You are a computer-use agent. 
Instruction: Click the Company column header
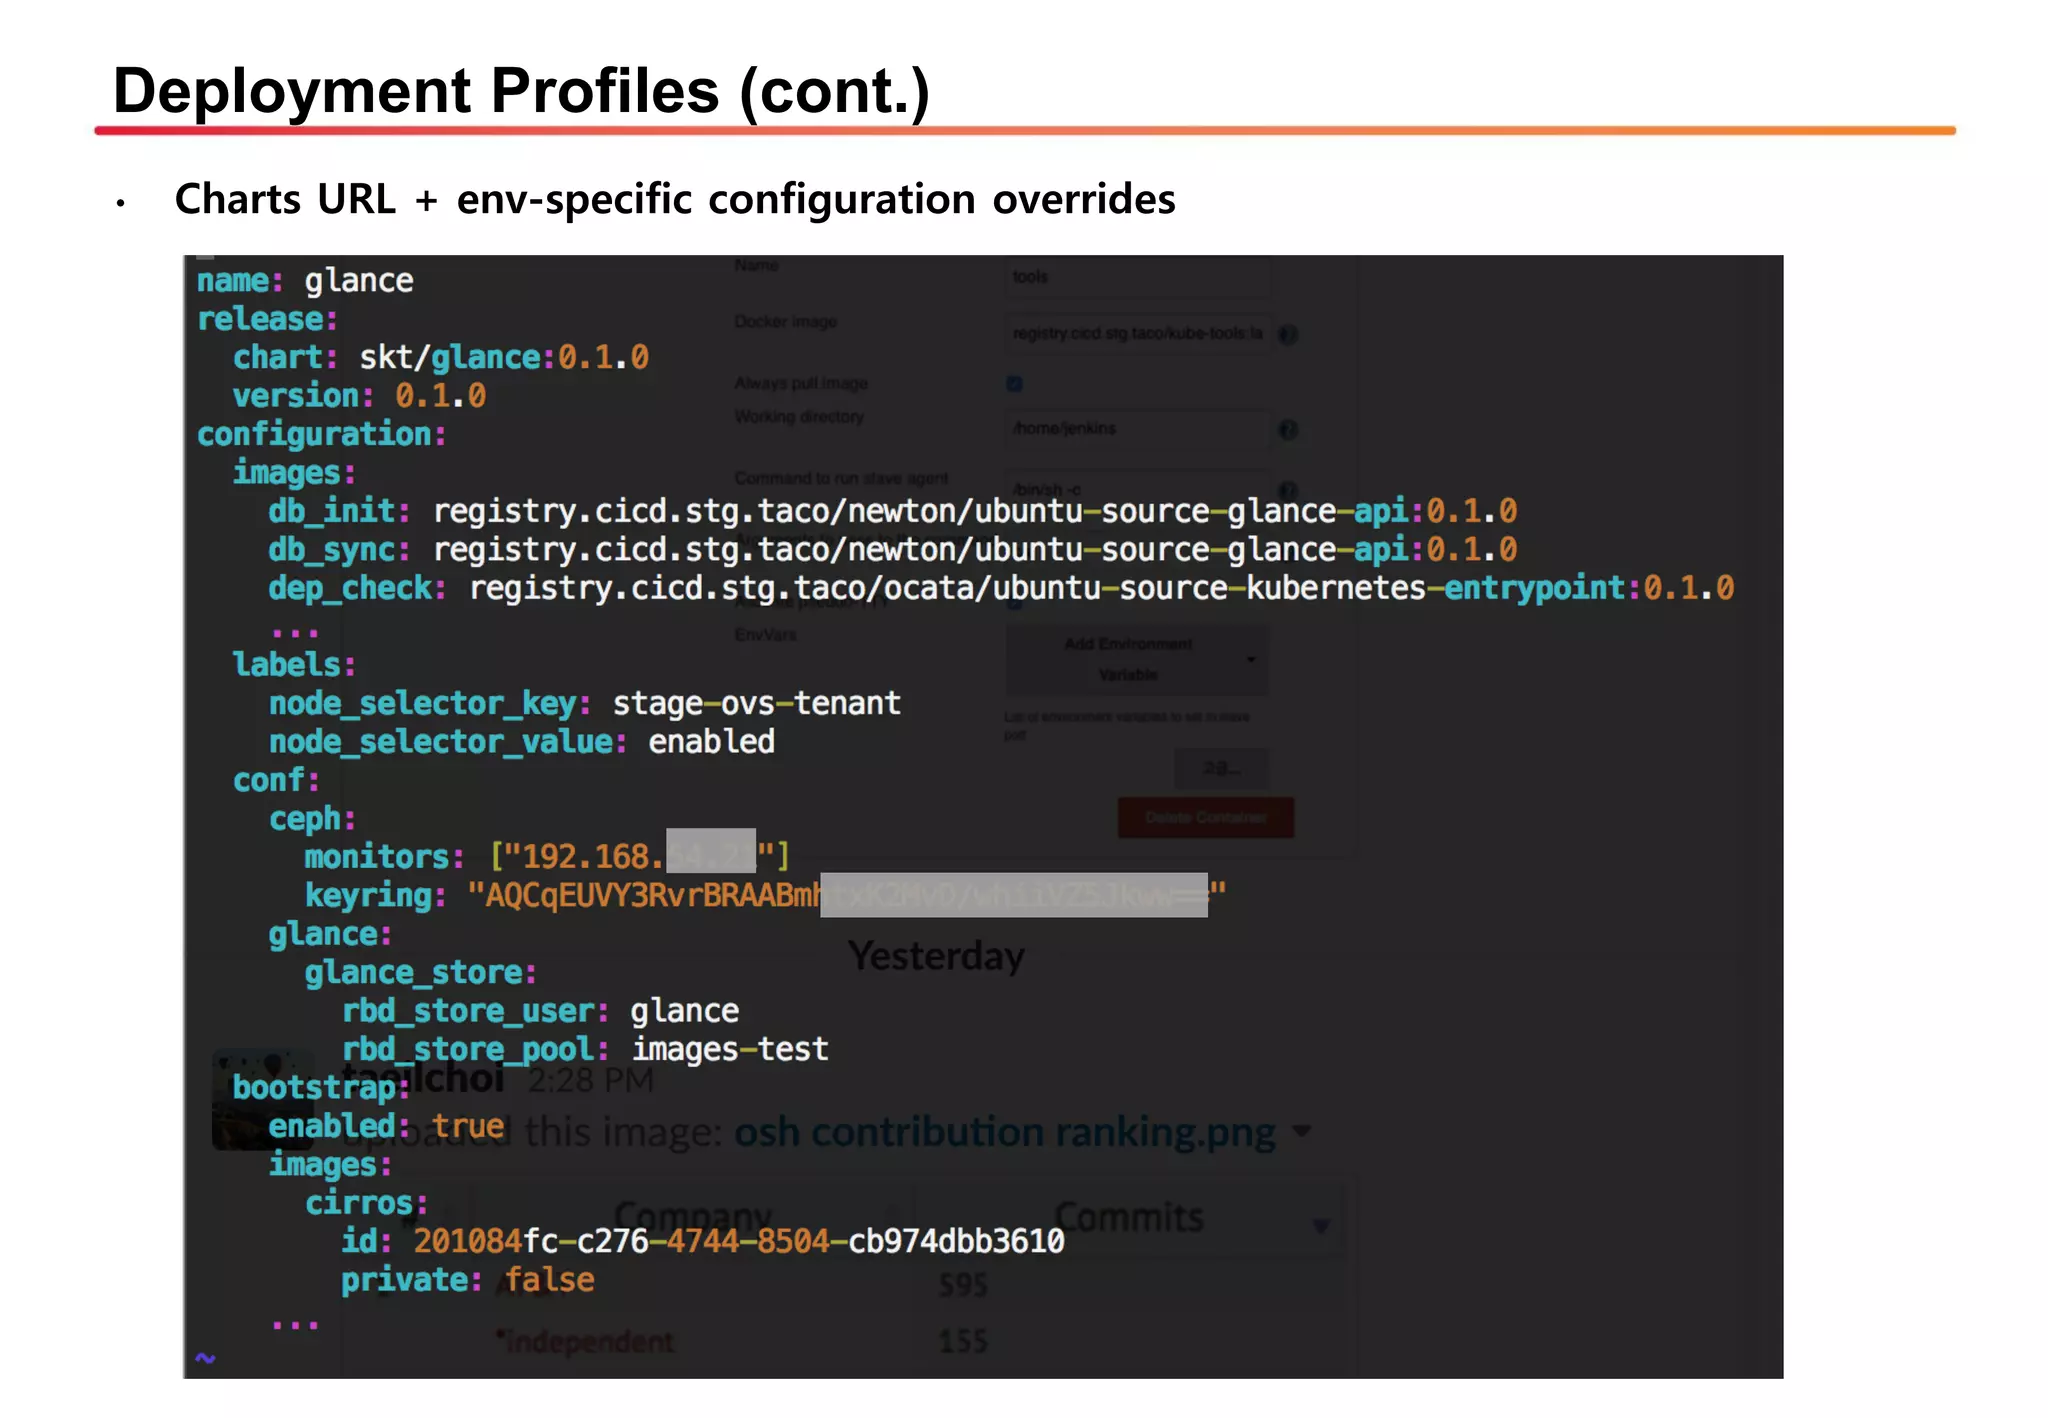[692, 1217]
